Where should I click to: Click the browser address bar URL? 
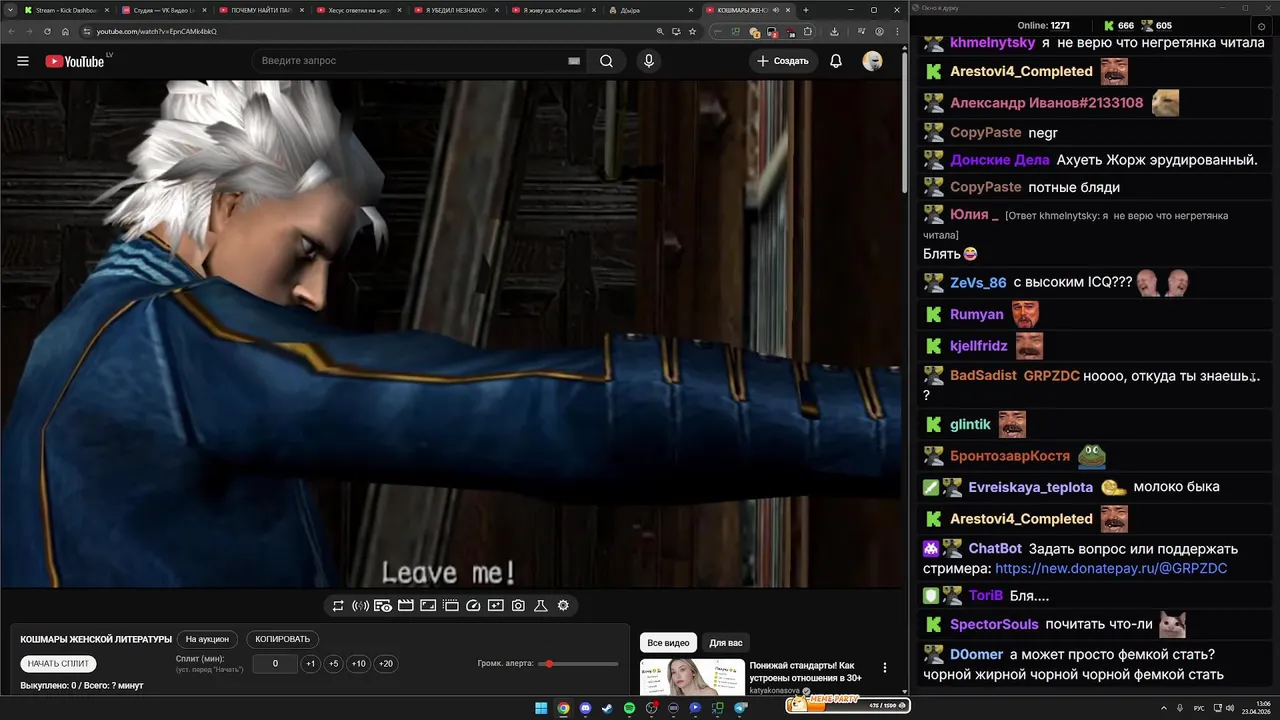(157, 31)
